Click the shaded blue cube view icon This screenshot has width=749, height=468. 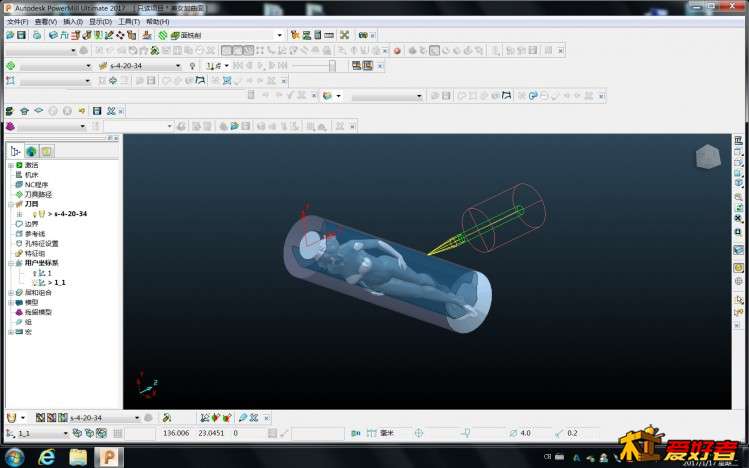click(738, 250)
